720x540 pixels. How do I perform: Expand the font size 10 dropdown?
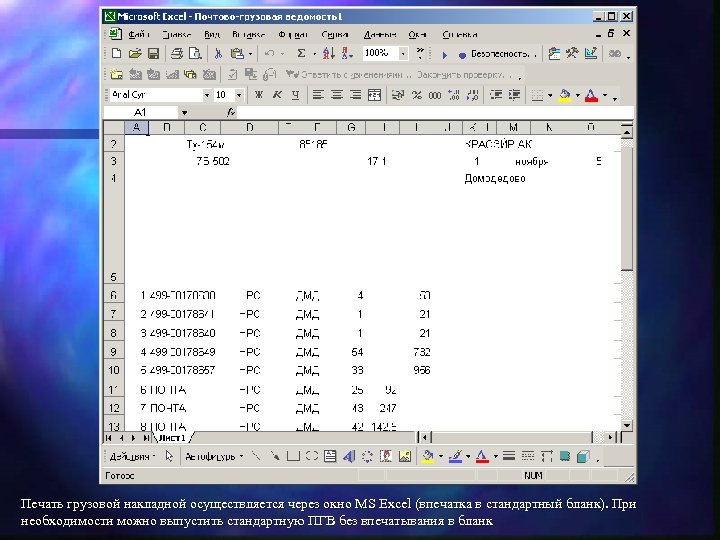239,95
